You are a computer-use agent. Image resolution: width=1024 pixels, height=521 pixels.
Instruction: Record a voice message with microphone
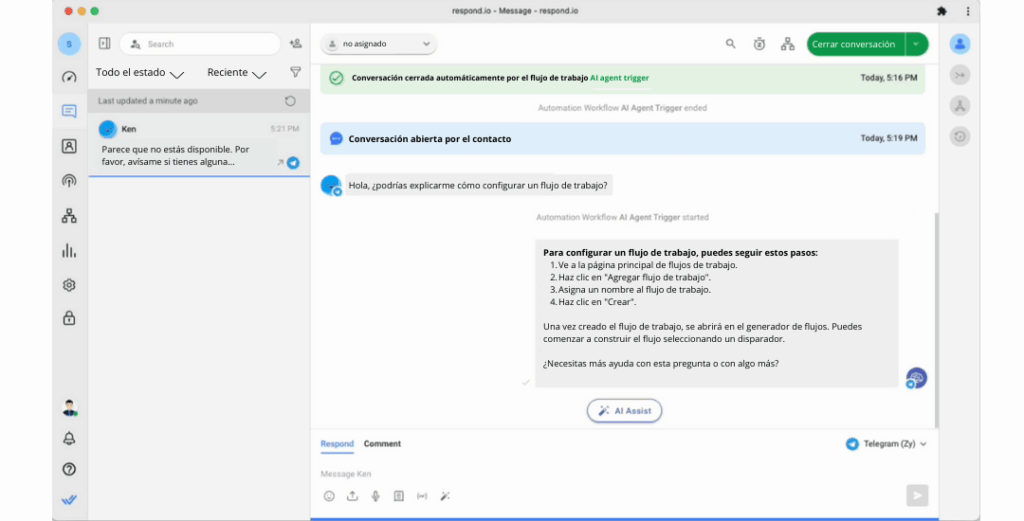coord(376,496)
